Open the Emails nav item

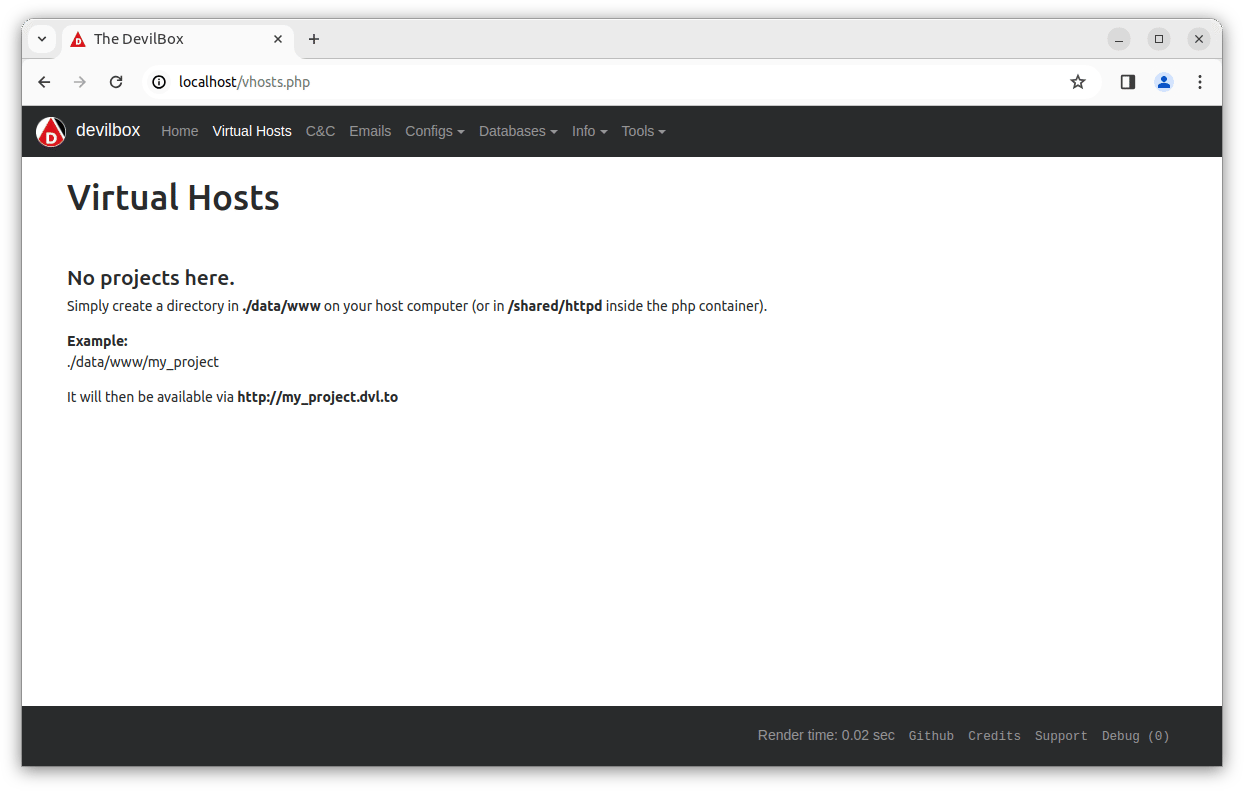coord(370,131)
